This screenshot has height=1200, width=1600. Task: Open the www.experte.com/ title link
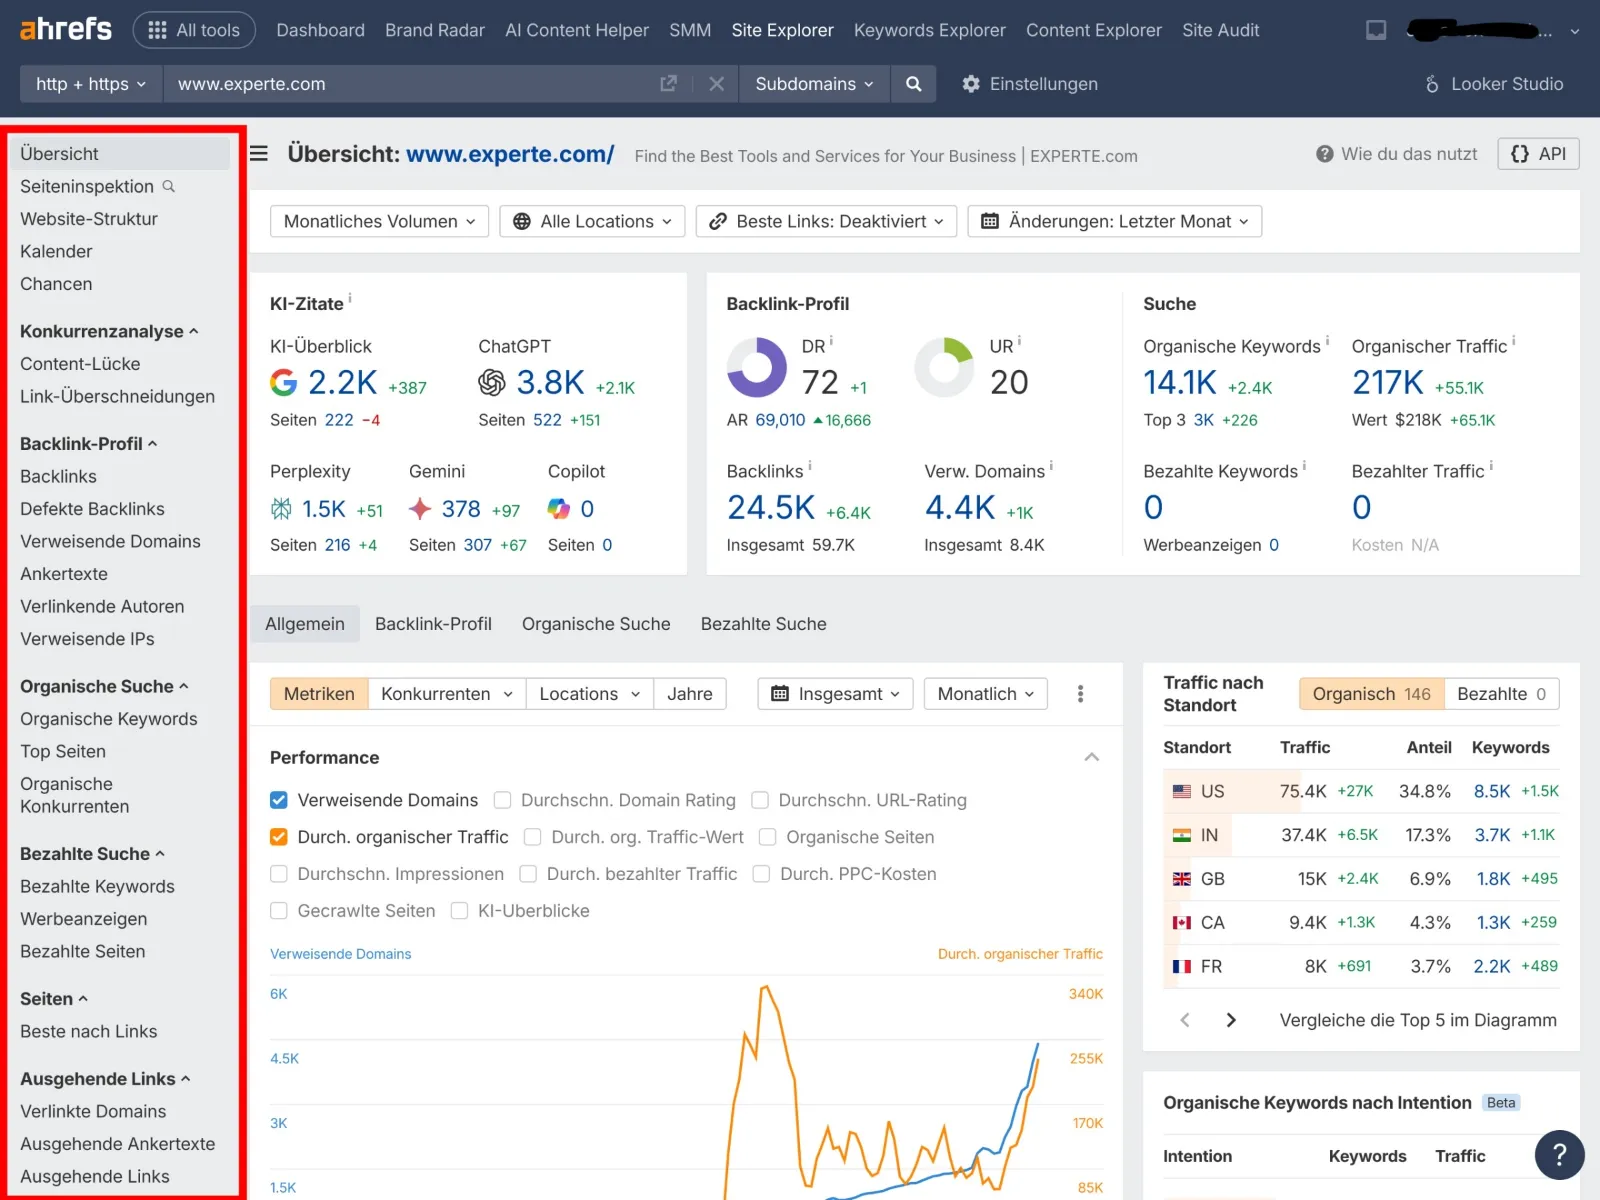[510, 154]
